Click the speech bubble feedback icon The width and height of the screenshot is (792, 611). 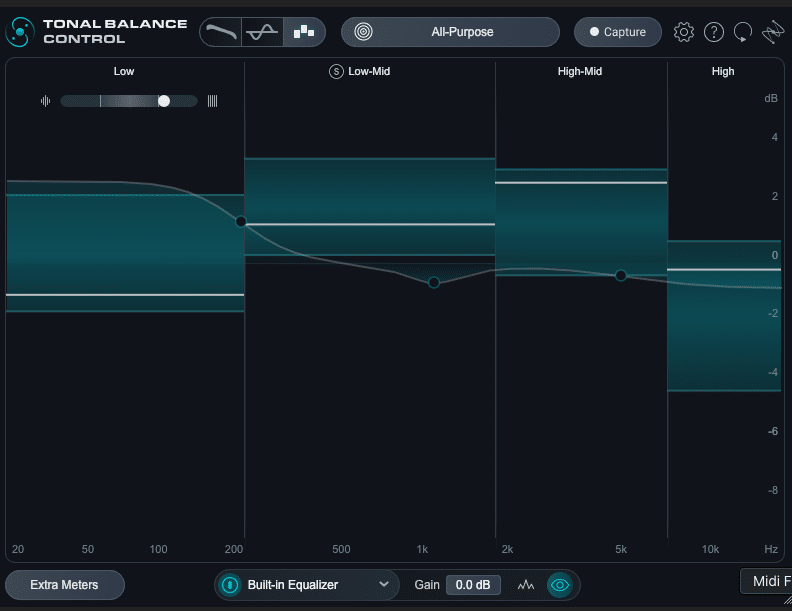pyautogui.click(x=743, y=32)
